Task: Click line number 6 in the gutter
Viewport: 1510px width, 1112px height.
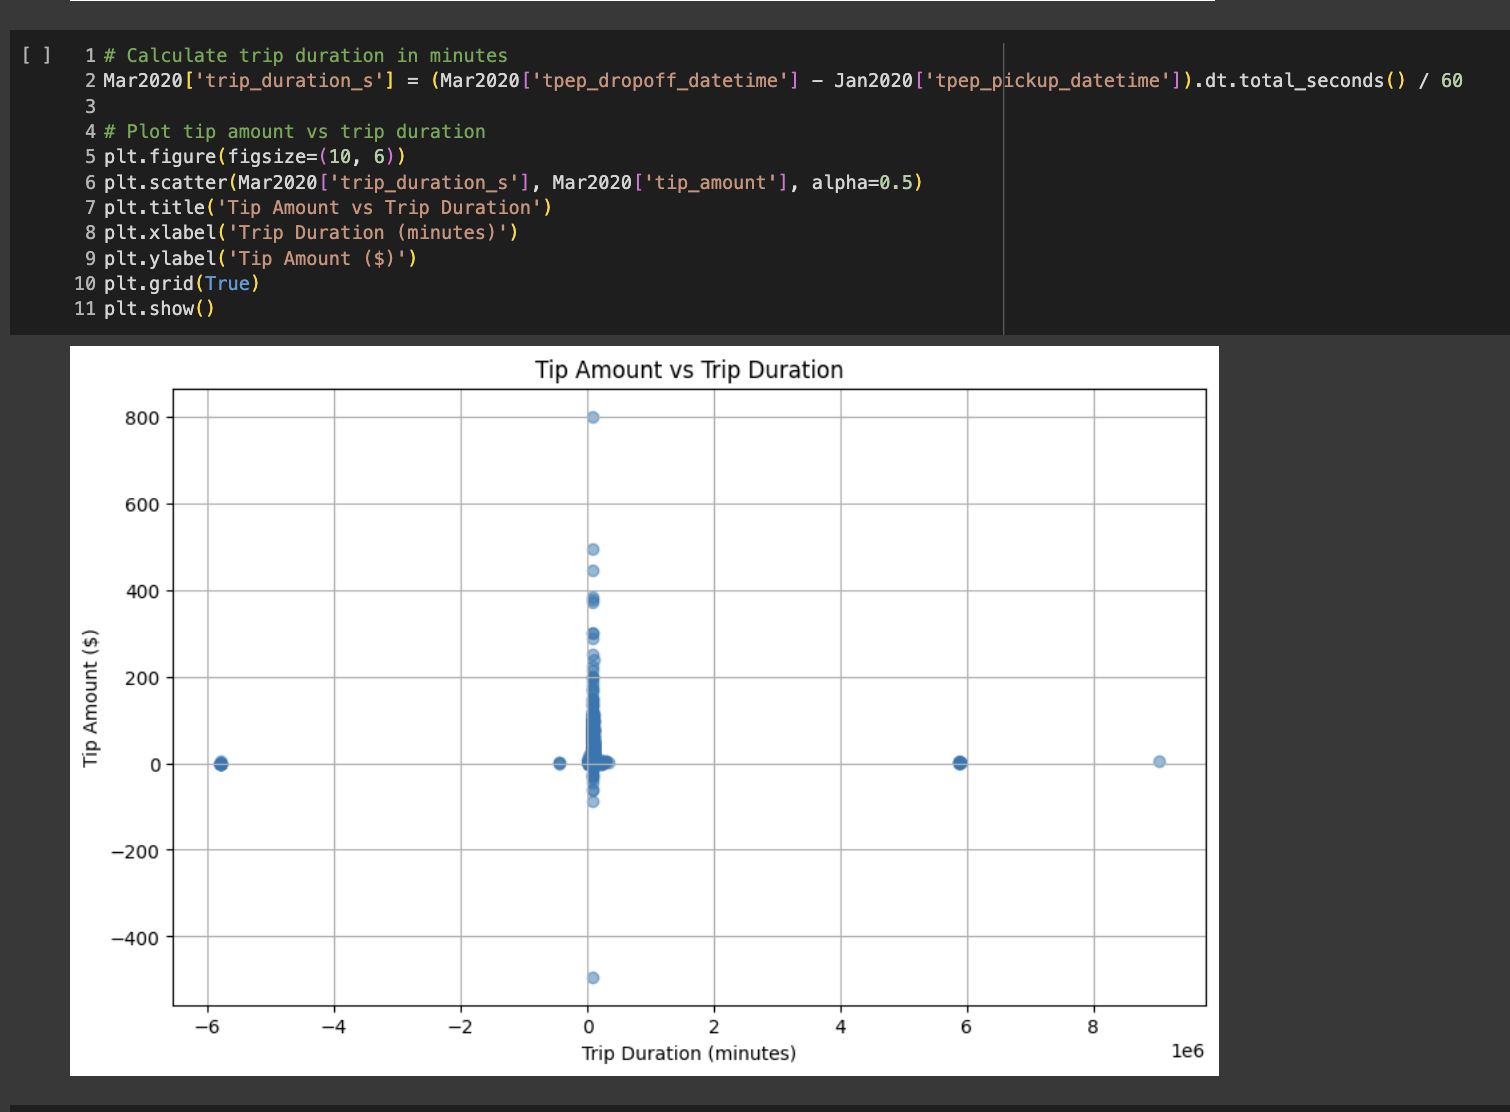Action: [90, 183]
